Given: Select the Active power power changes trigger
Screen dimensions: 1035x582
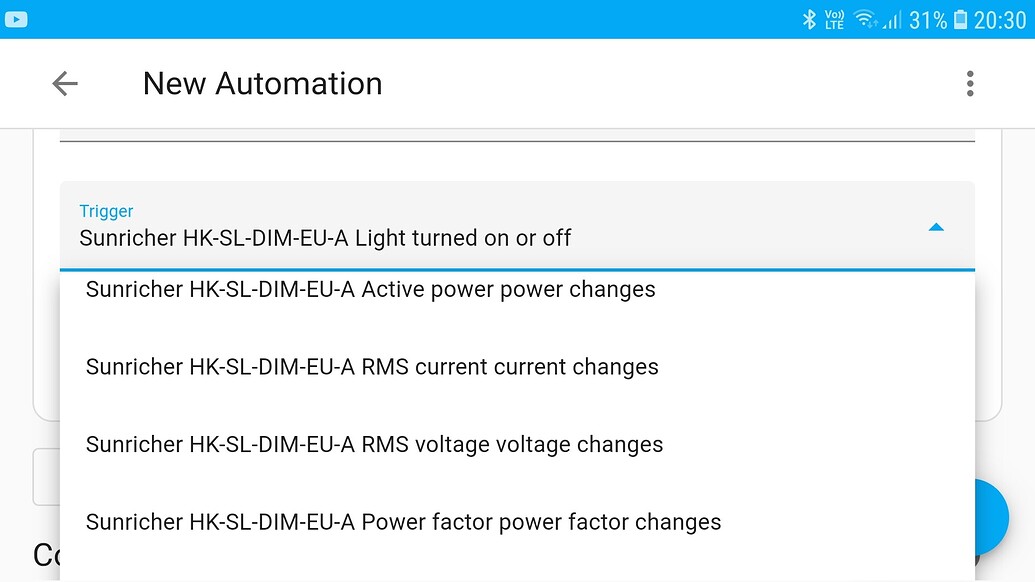Looking at the screenshot, I should tap(372, 289).
